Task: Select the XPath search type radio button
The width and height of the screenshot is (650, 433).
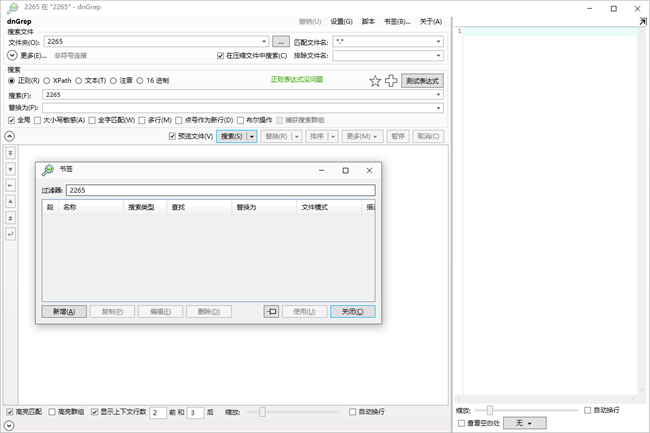Action: pyautogui.click(x=45, y=80)
